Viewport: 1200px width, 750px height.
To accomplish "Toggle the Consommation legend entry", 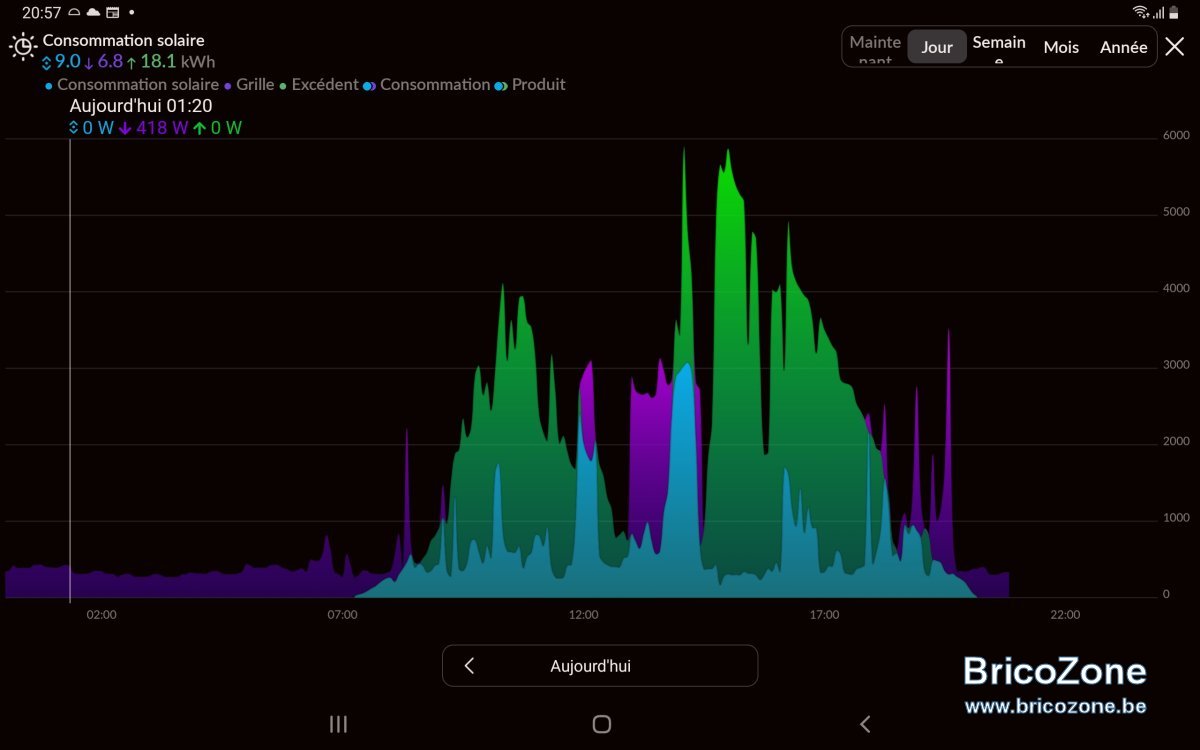I will [427, 85].
